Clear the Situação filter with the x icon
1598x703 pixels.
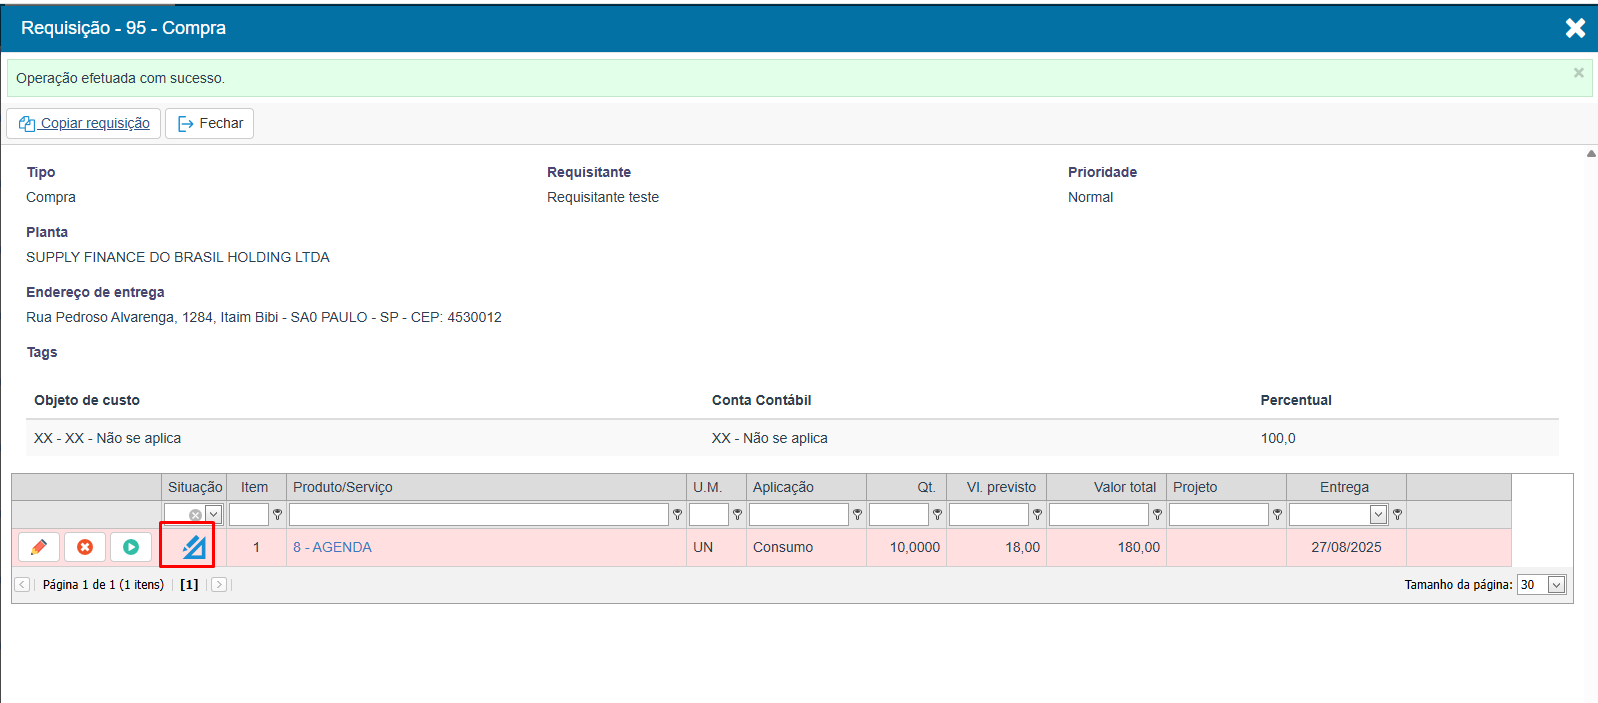coord(195,515)
